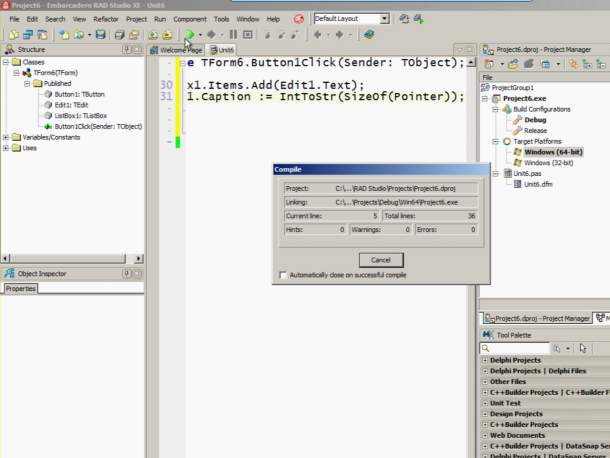The height and width of the screenshot is (458, 610).
Task: Collapse the Target Platforms node
Action: pos(496,142)
